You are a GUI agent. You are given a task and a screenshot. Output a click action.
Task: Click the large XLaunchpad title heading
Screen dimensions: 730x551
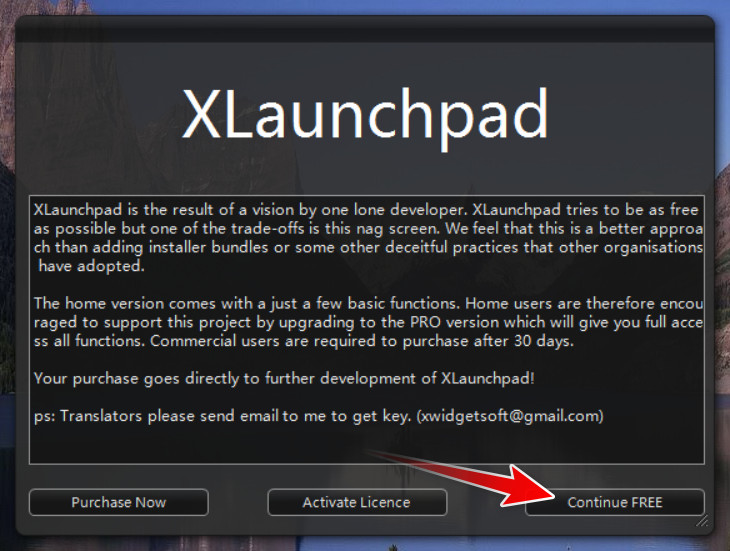pos(365,115)
